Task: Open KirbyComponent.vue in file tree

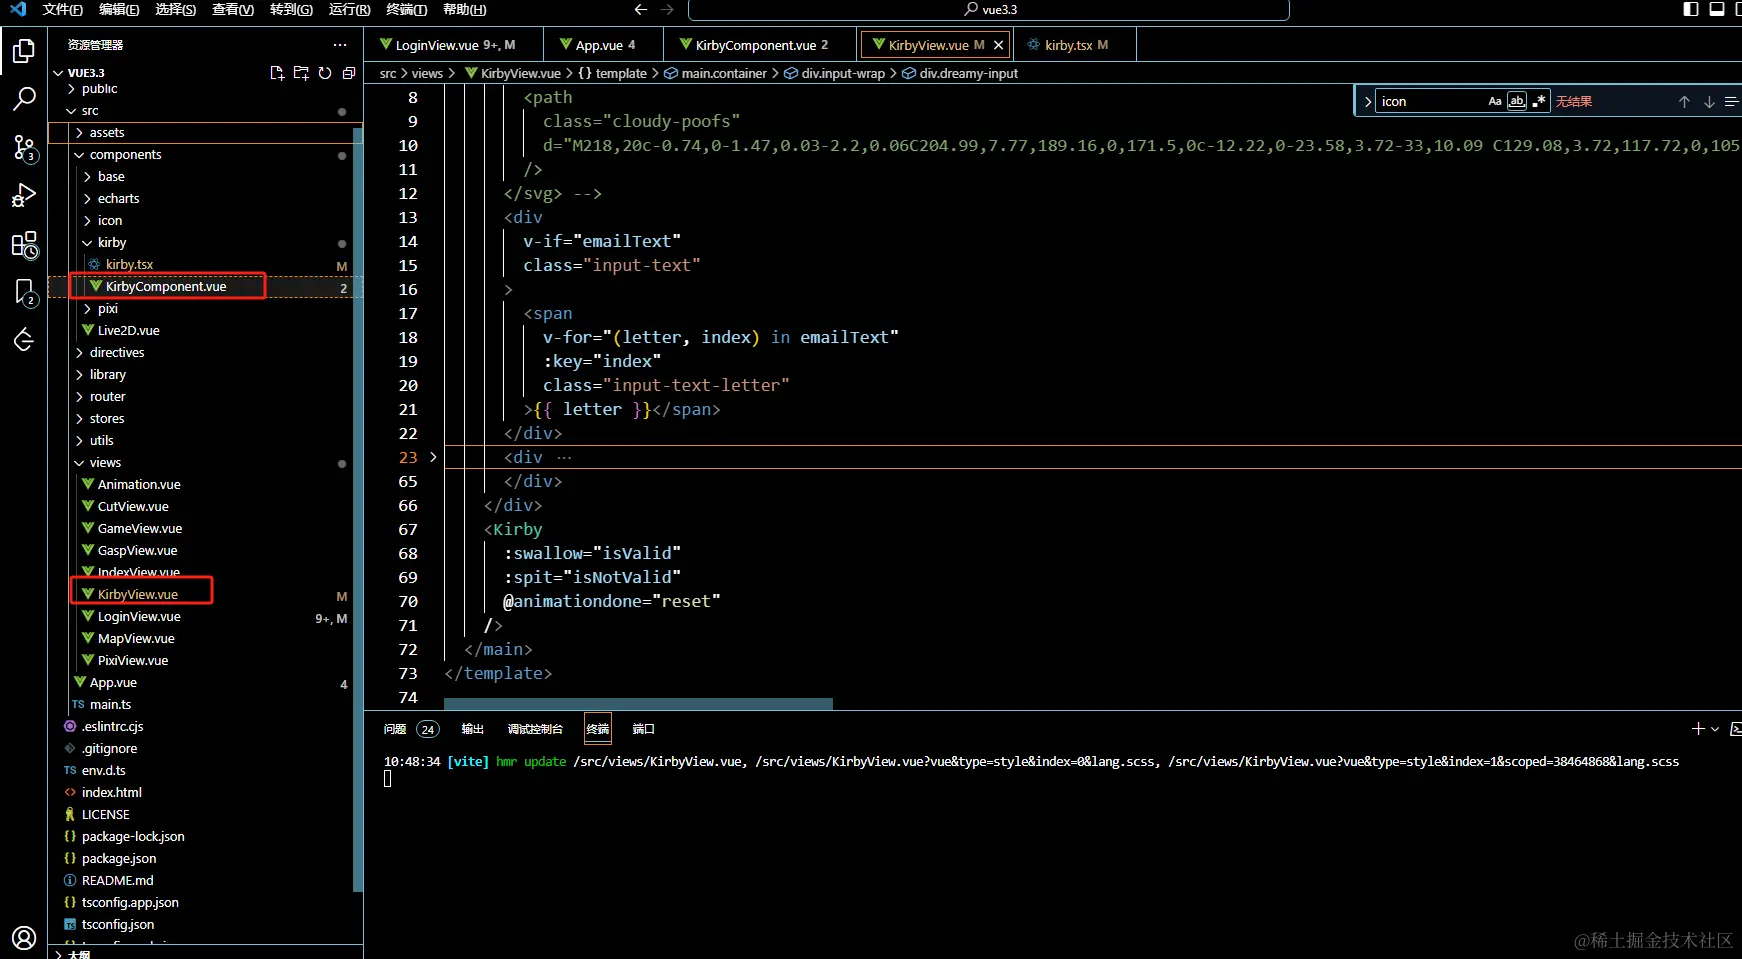Action: (166, 287)
